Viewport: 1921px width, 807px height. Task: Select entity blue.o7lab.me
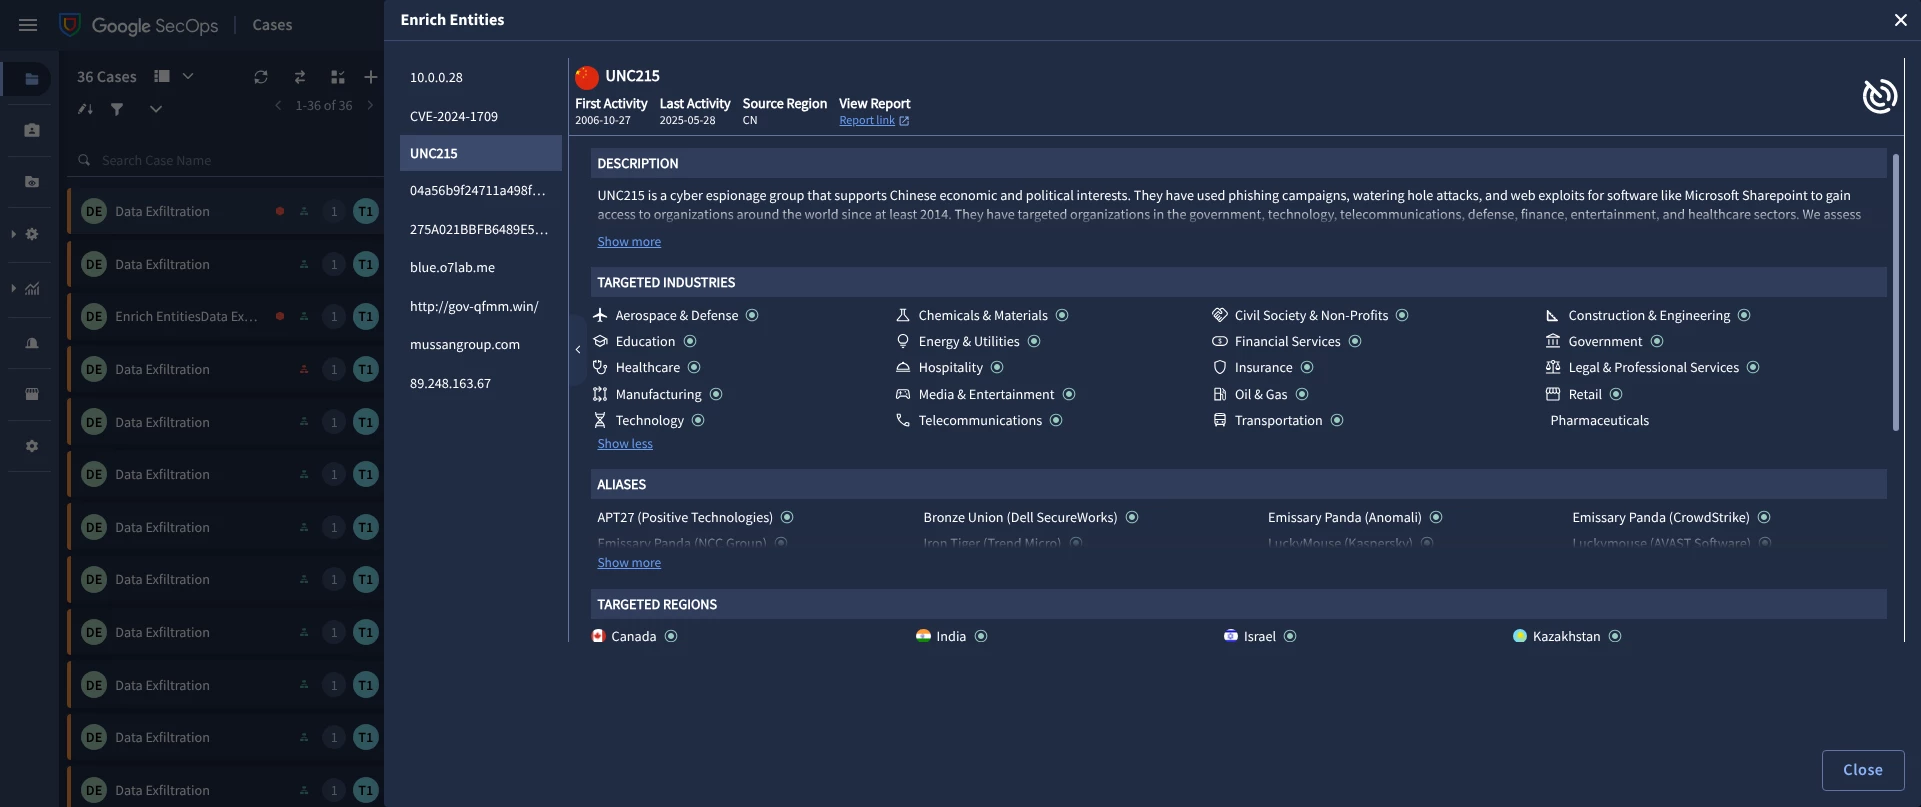click(481, 267)
